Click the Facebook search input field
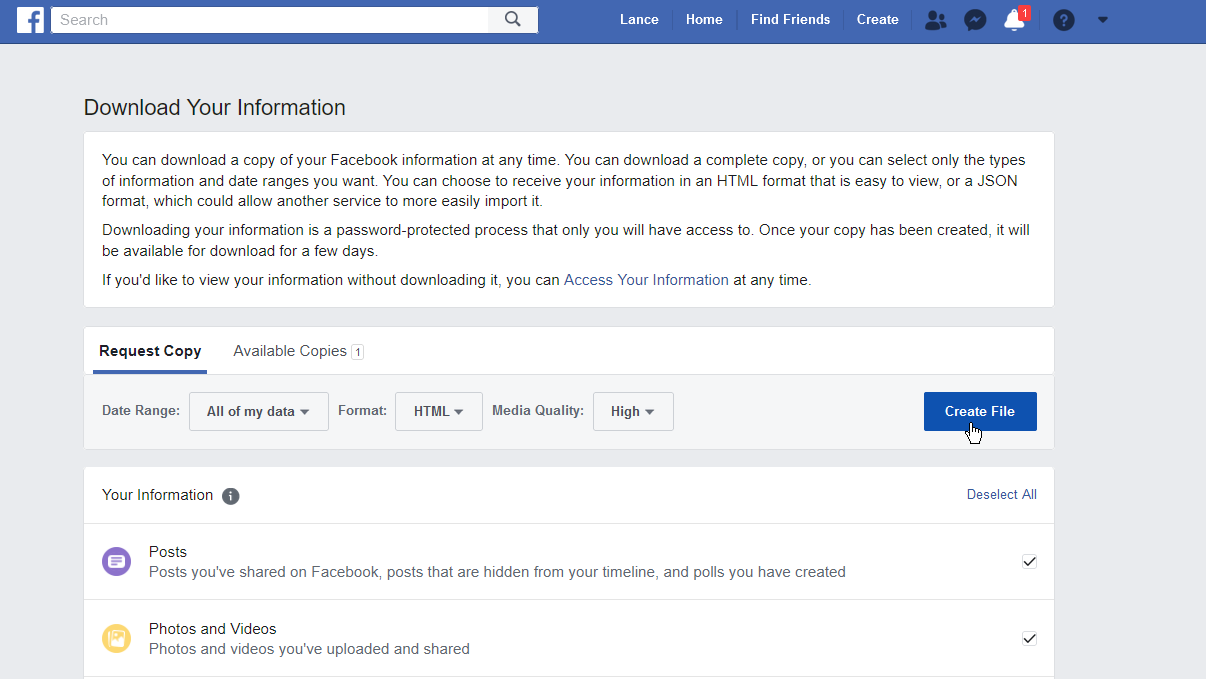 (270, 20)
